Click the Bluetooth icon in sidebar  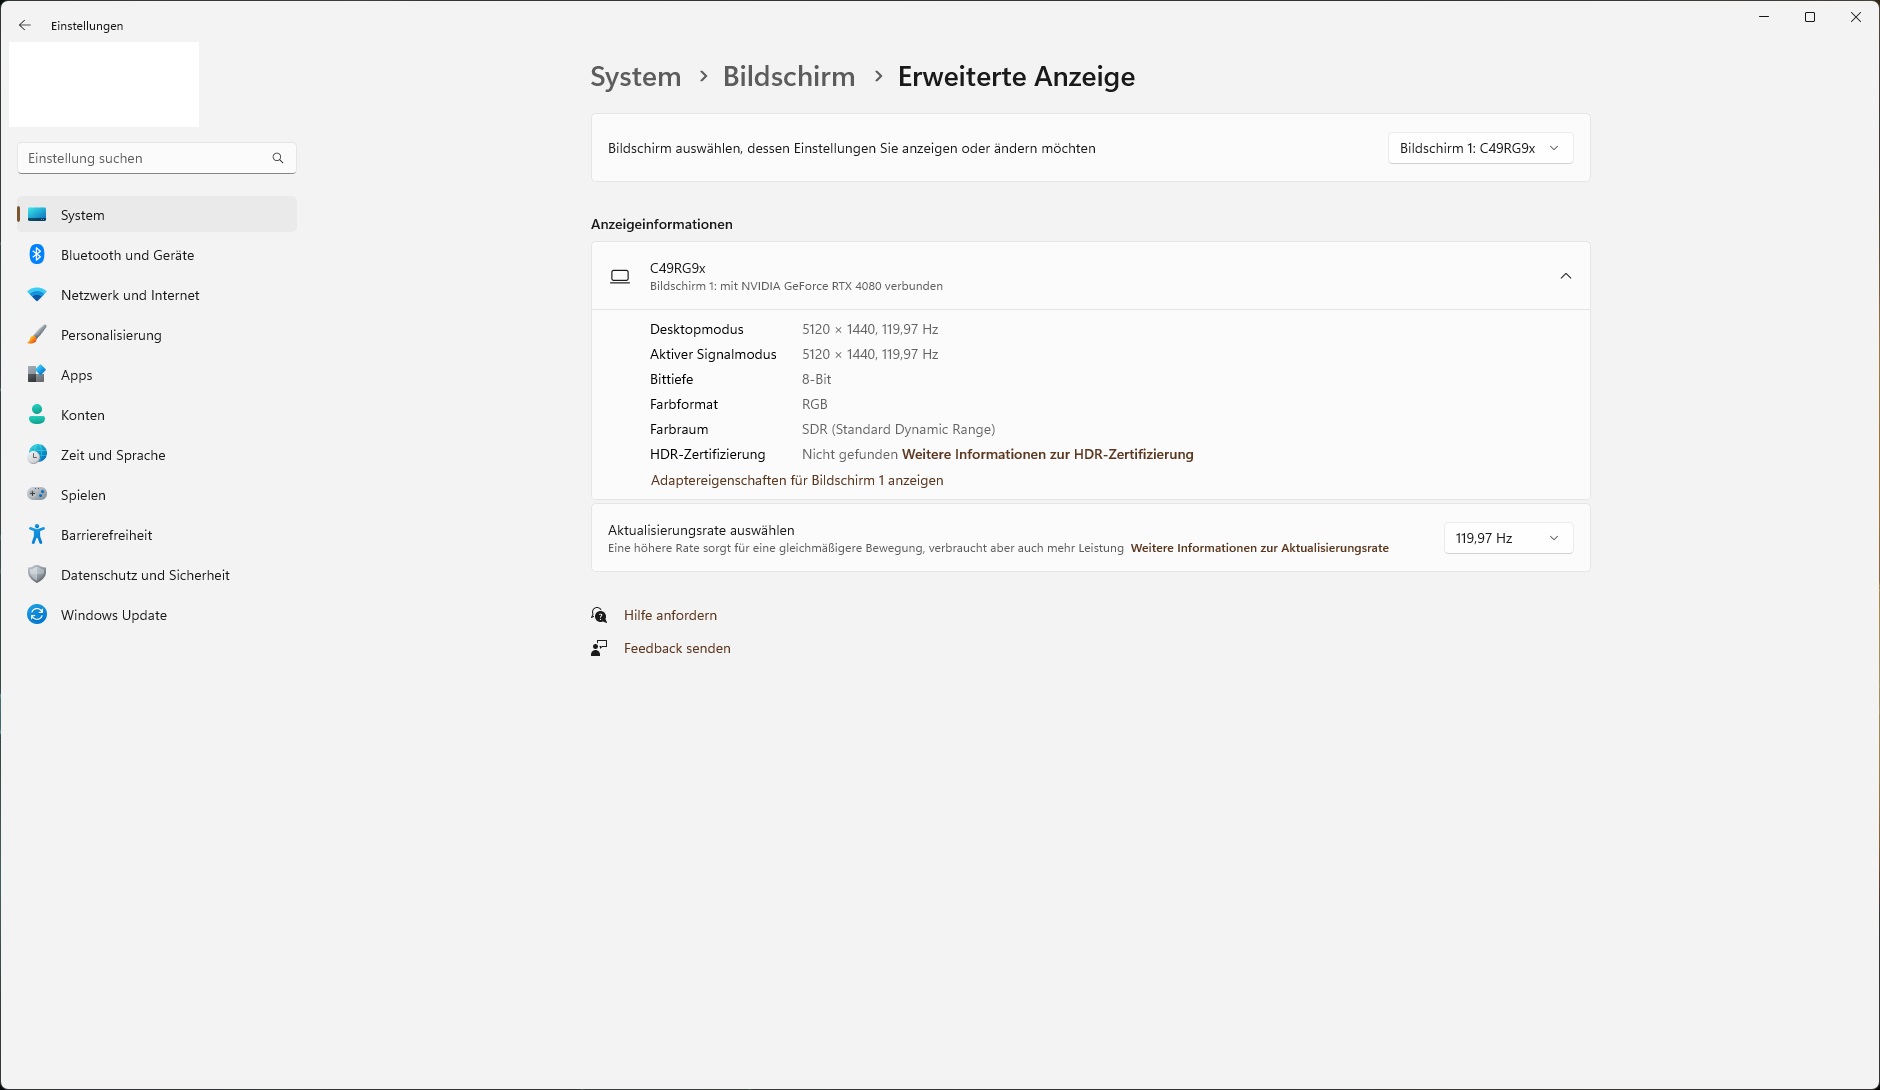pos(37,255)
